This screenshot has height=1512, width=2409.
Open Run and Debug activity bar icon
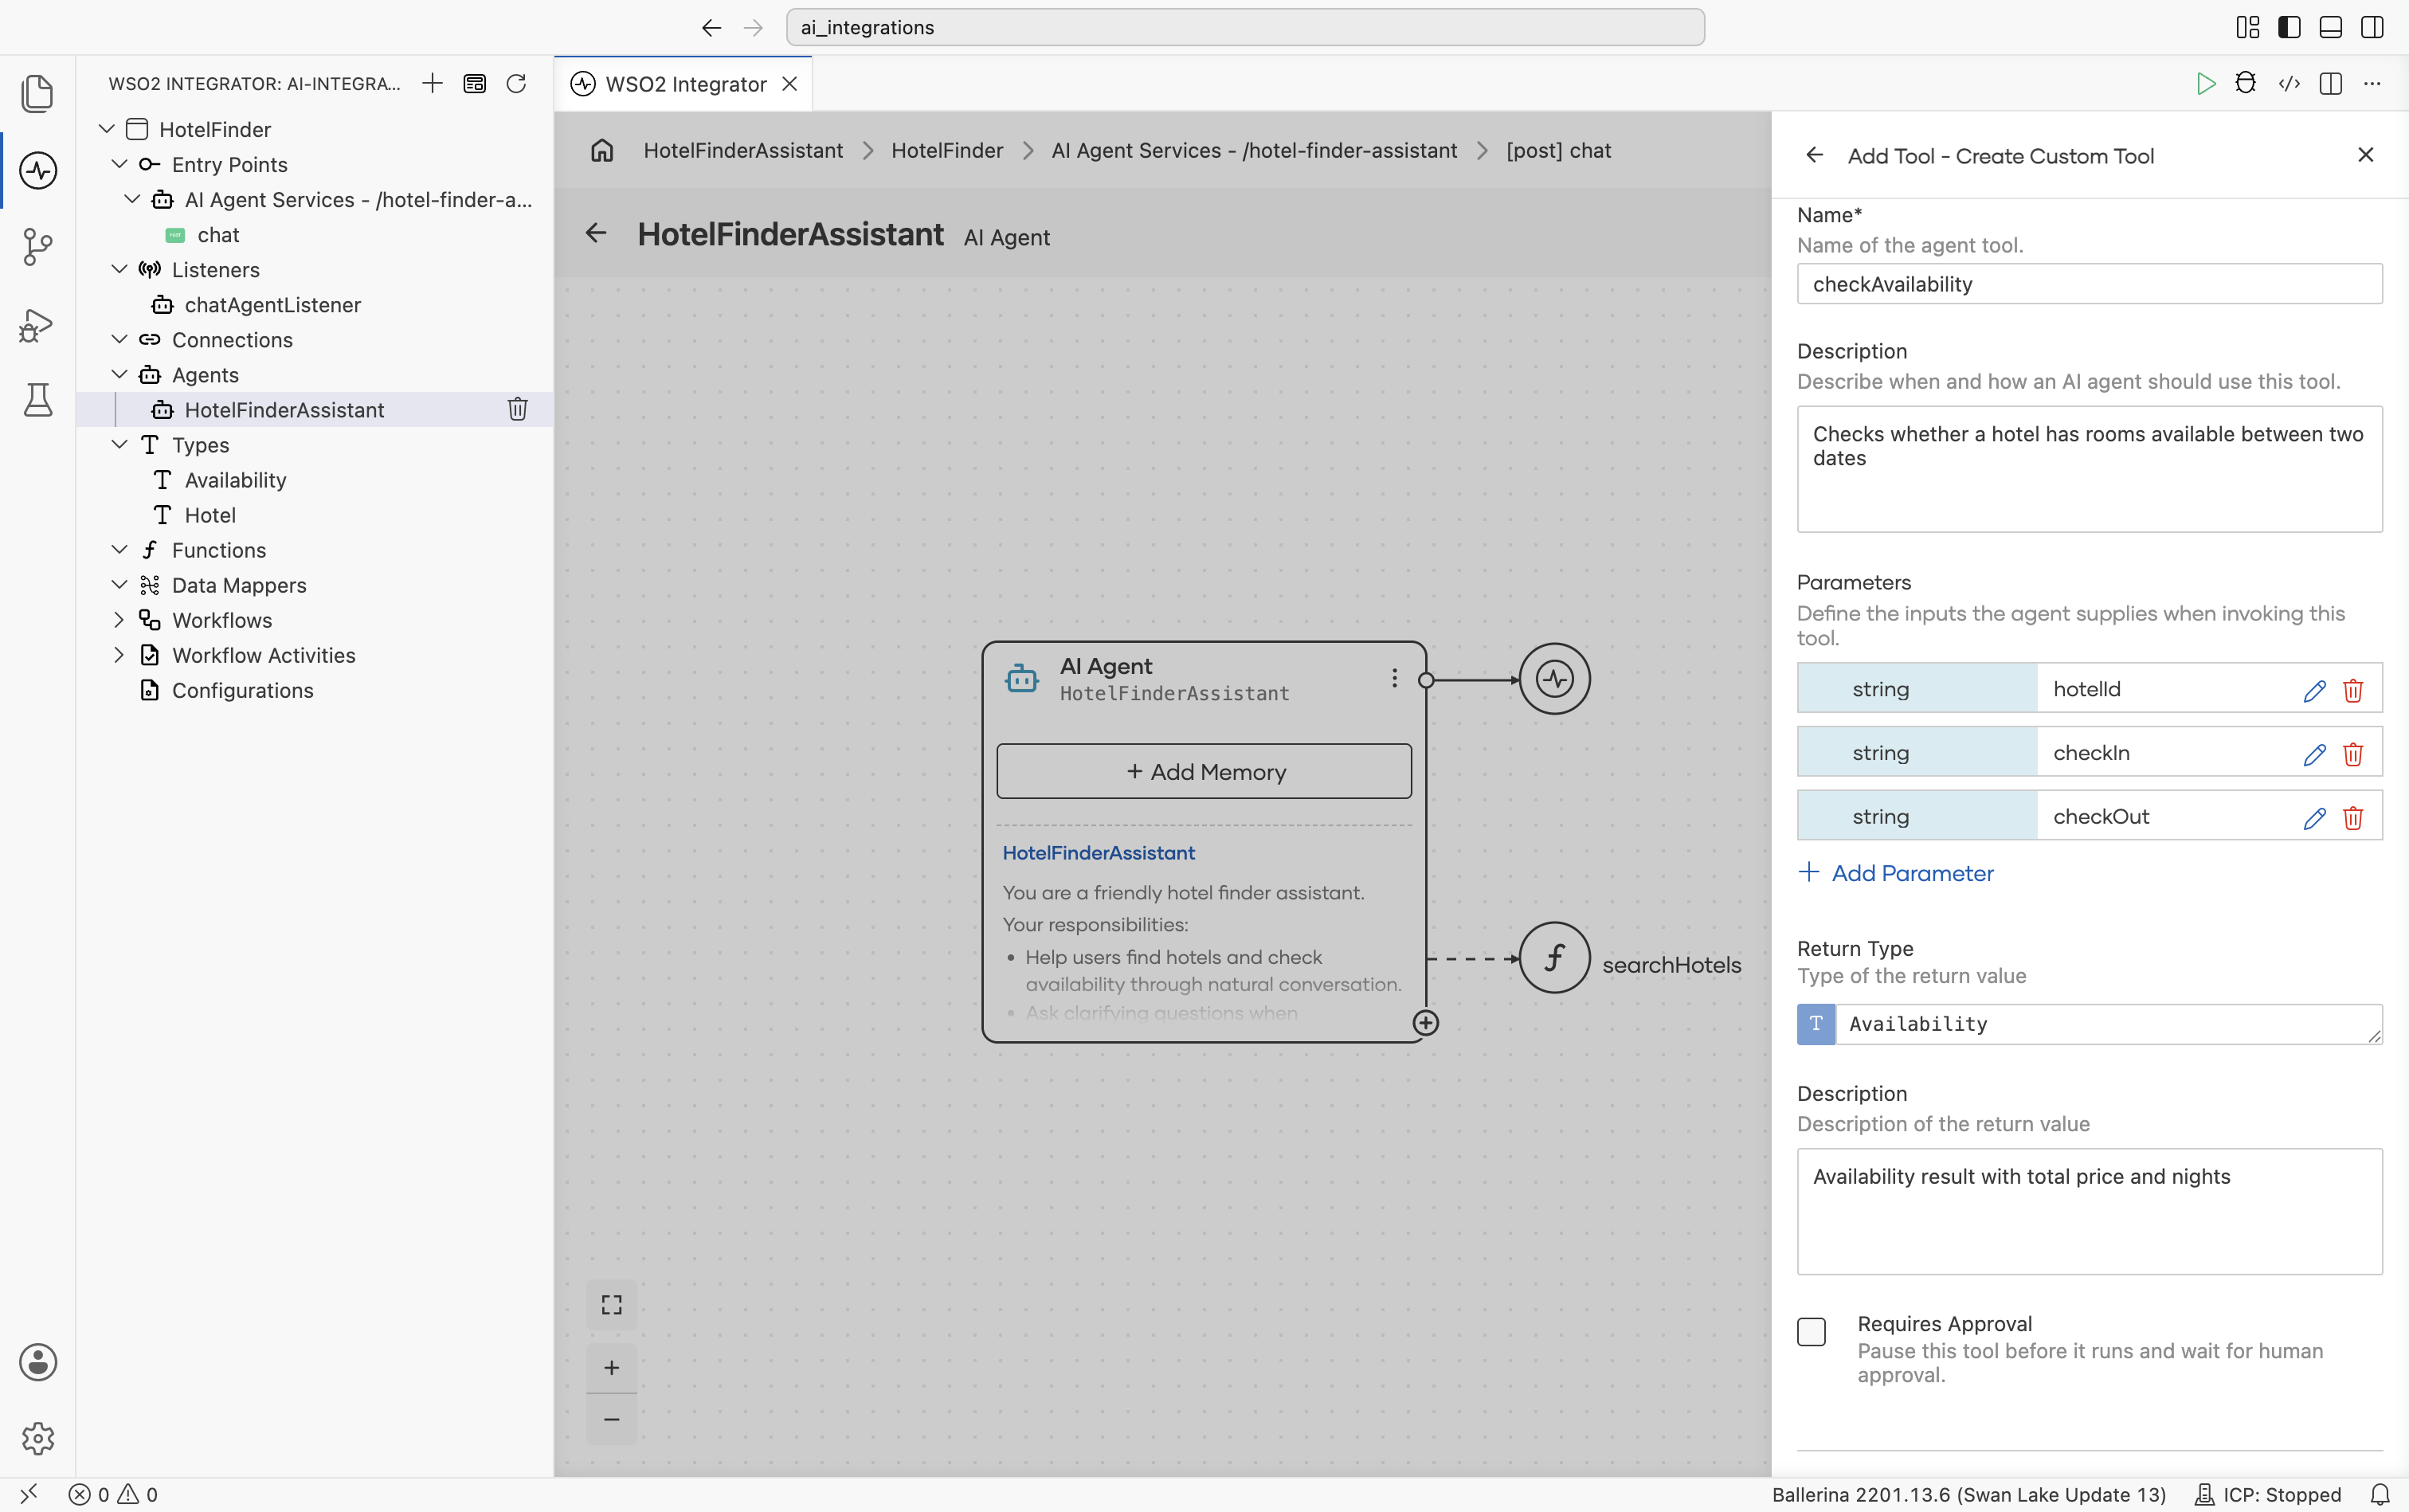coord(37,325)
